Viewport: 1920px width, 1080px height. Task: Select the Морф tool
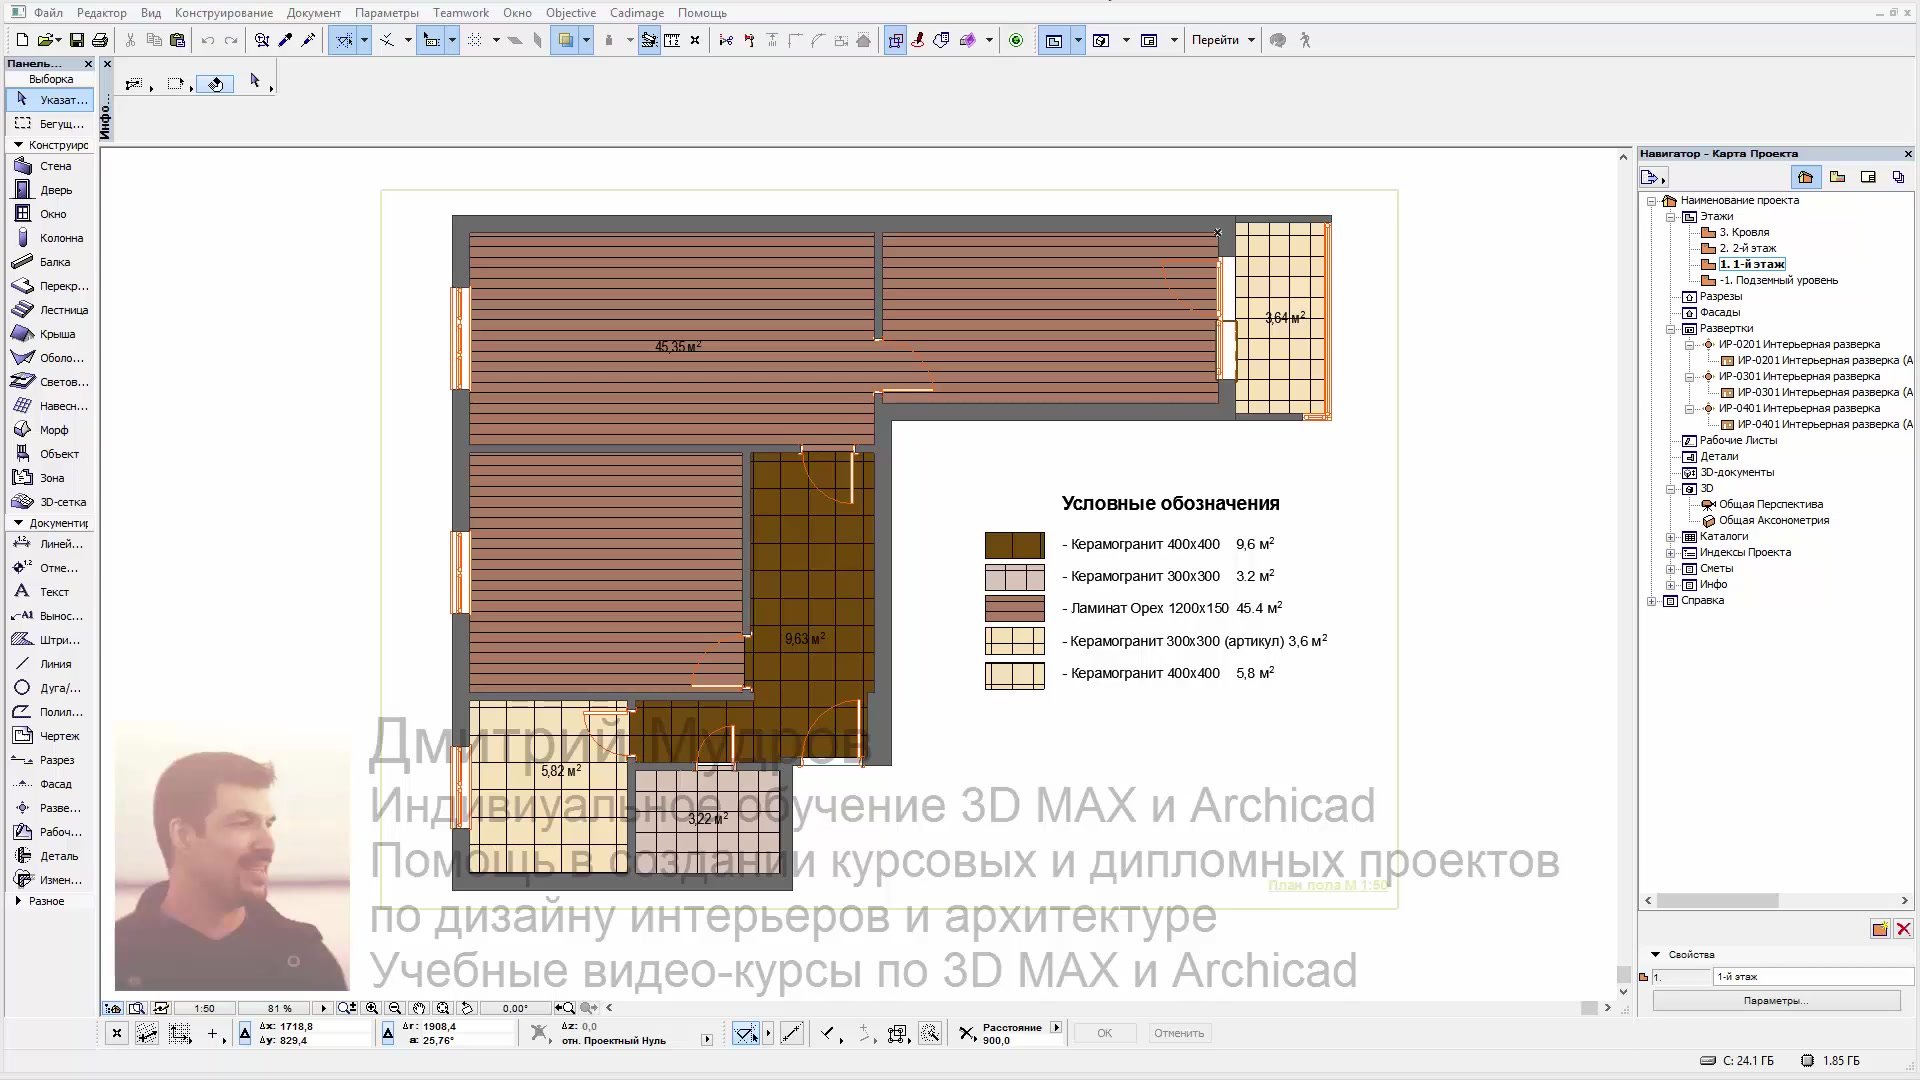(x=50, y=430)
